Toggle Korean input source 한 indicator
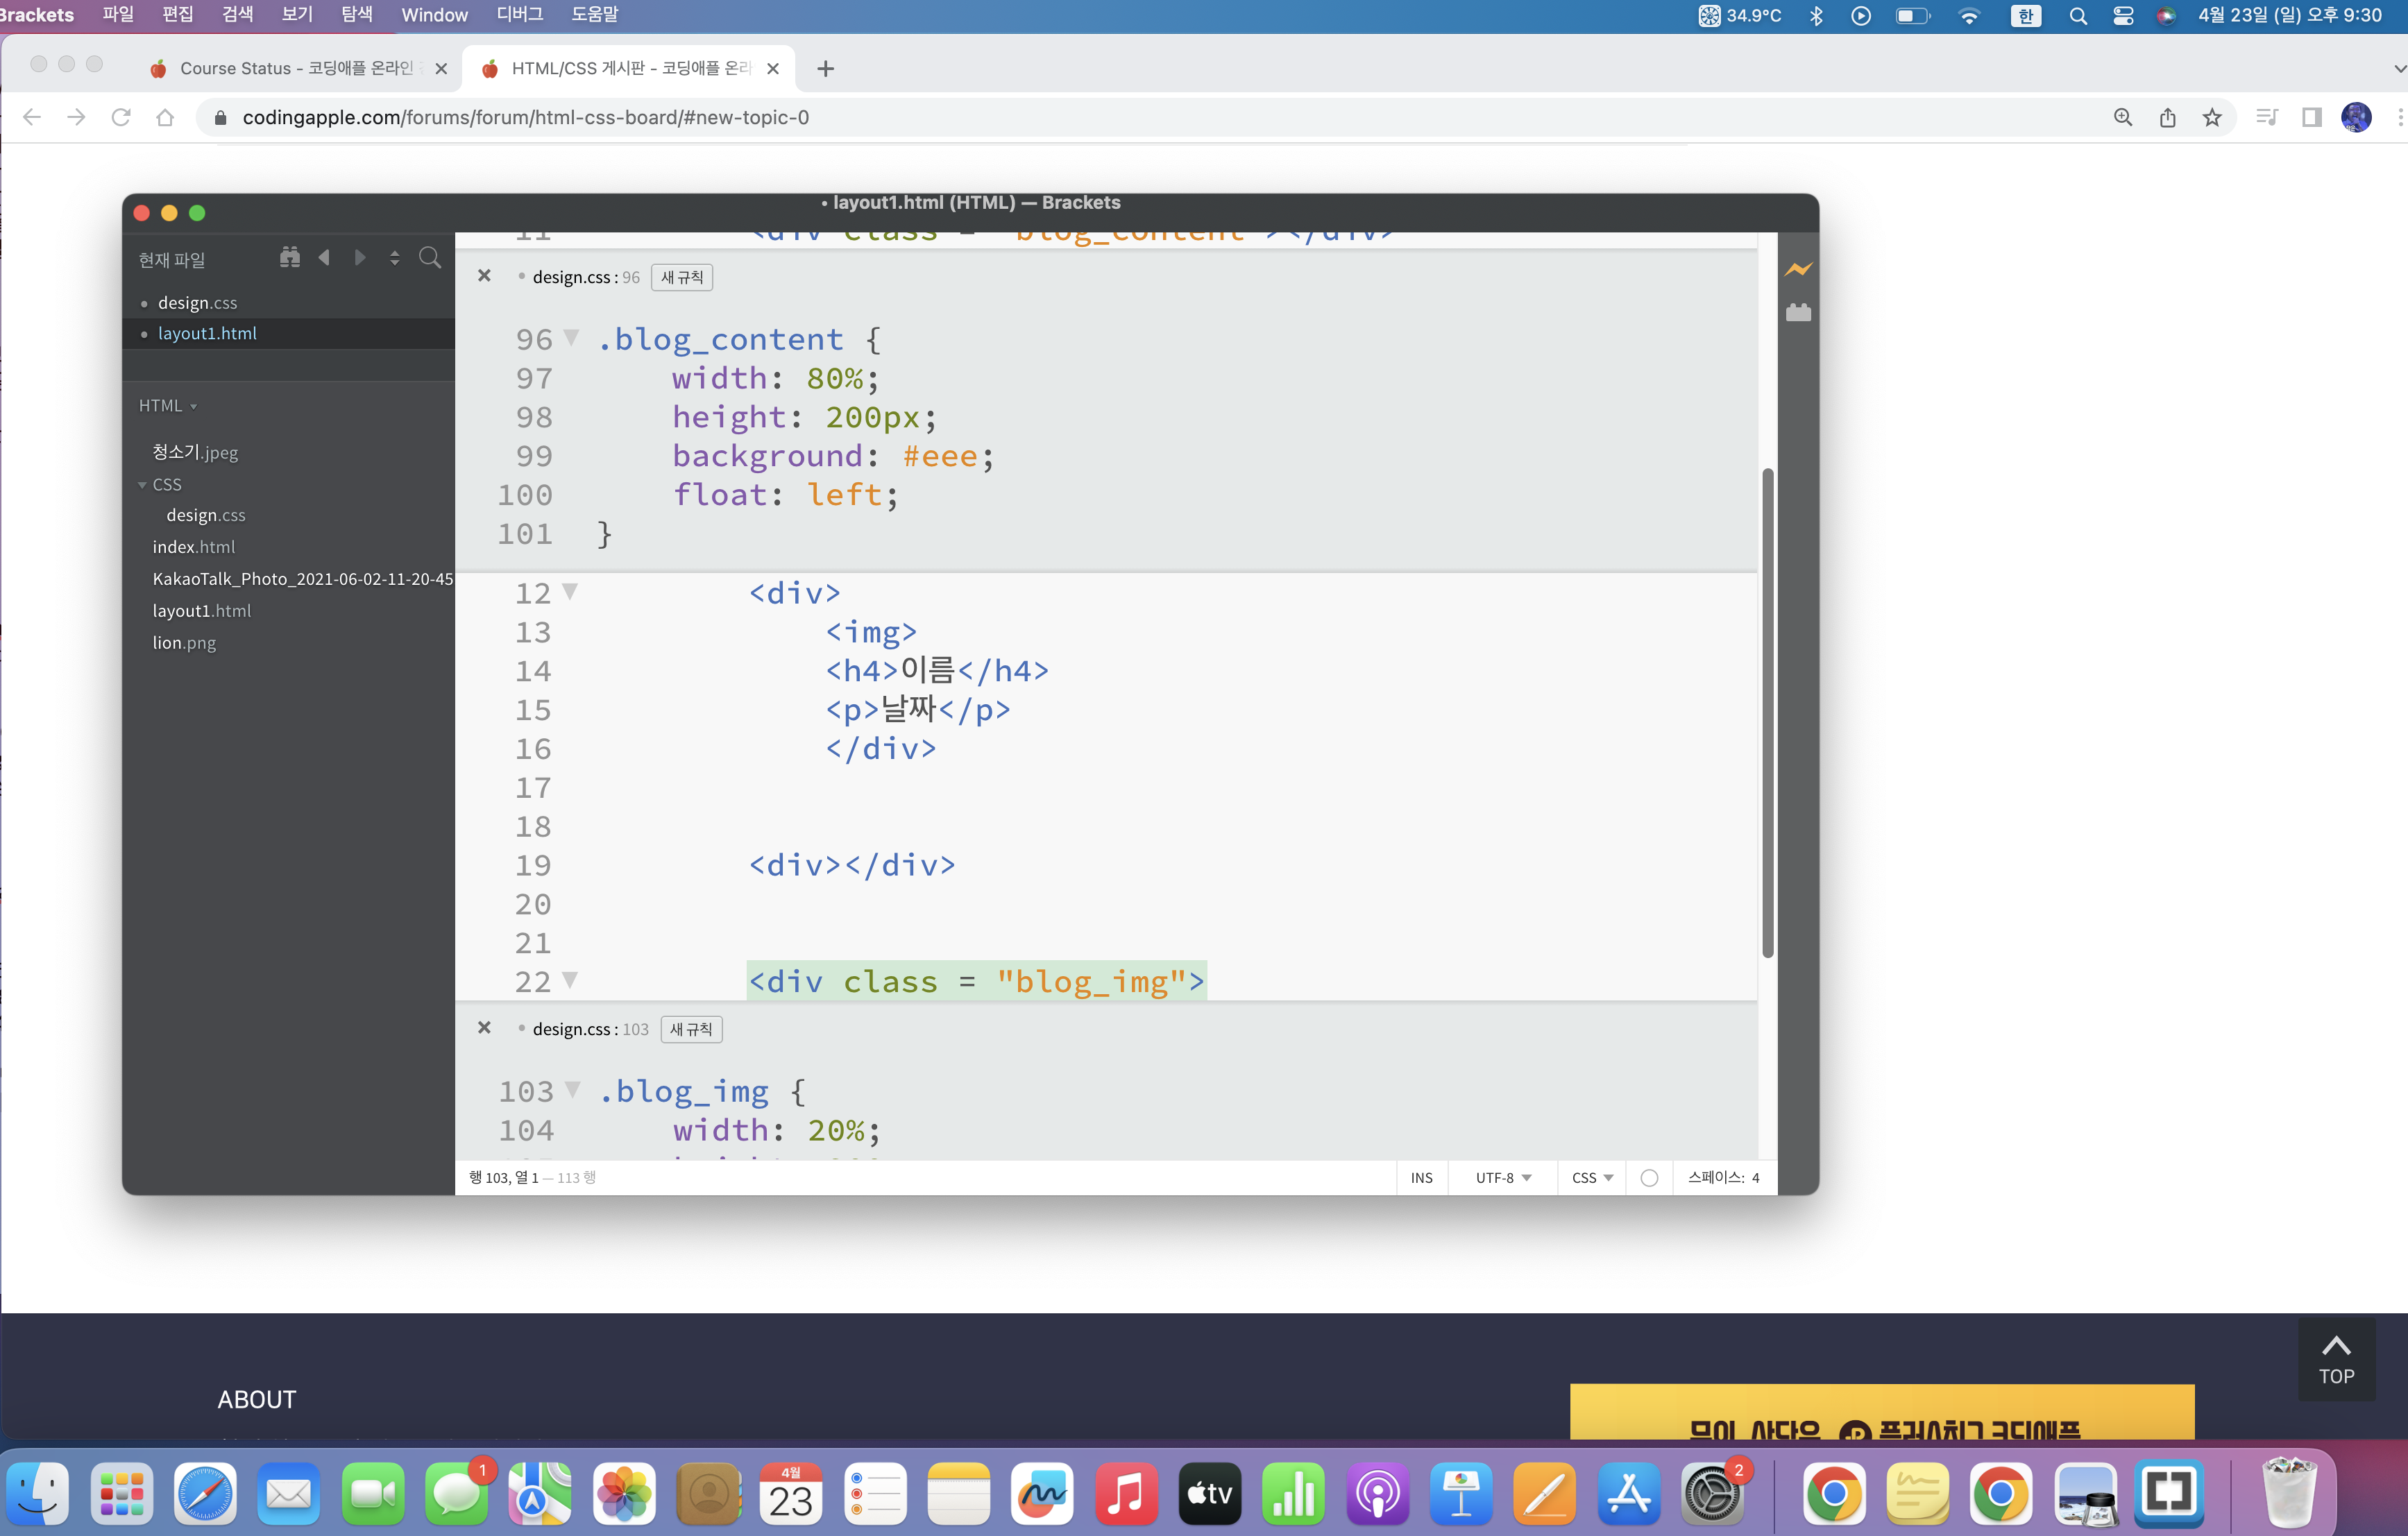Image resolution: width=2408 pixels, height=1536 pixels. [x=2026, y=16]
